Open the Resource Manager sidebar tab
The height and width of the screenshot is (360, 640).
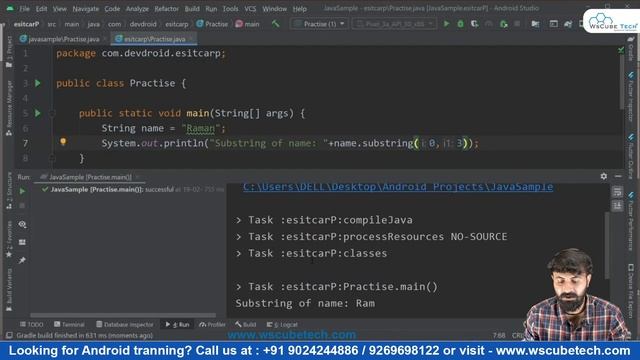(9, 107)
